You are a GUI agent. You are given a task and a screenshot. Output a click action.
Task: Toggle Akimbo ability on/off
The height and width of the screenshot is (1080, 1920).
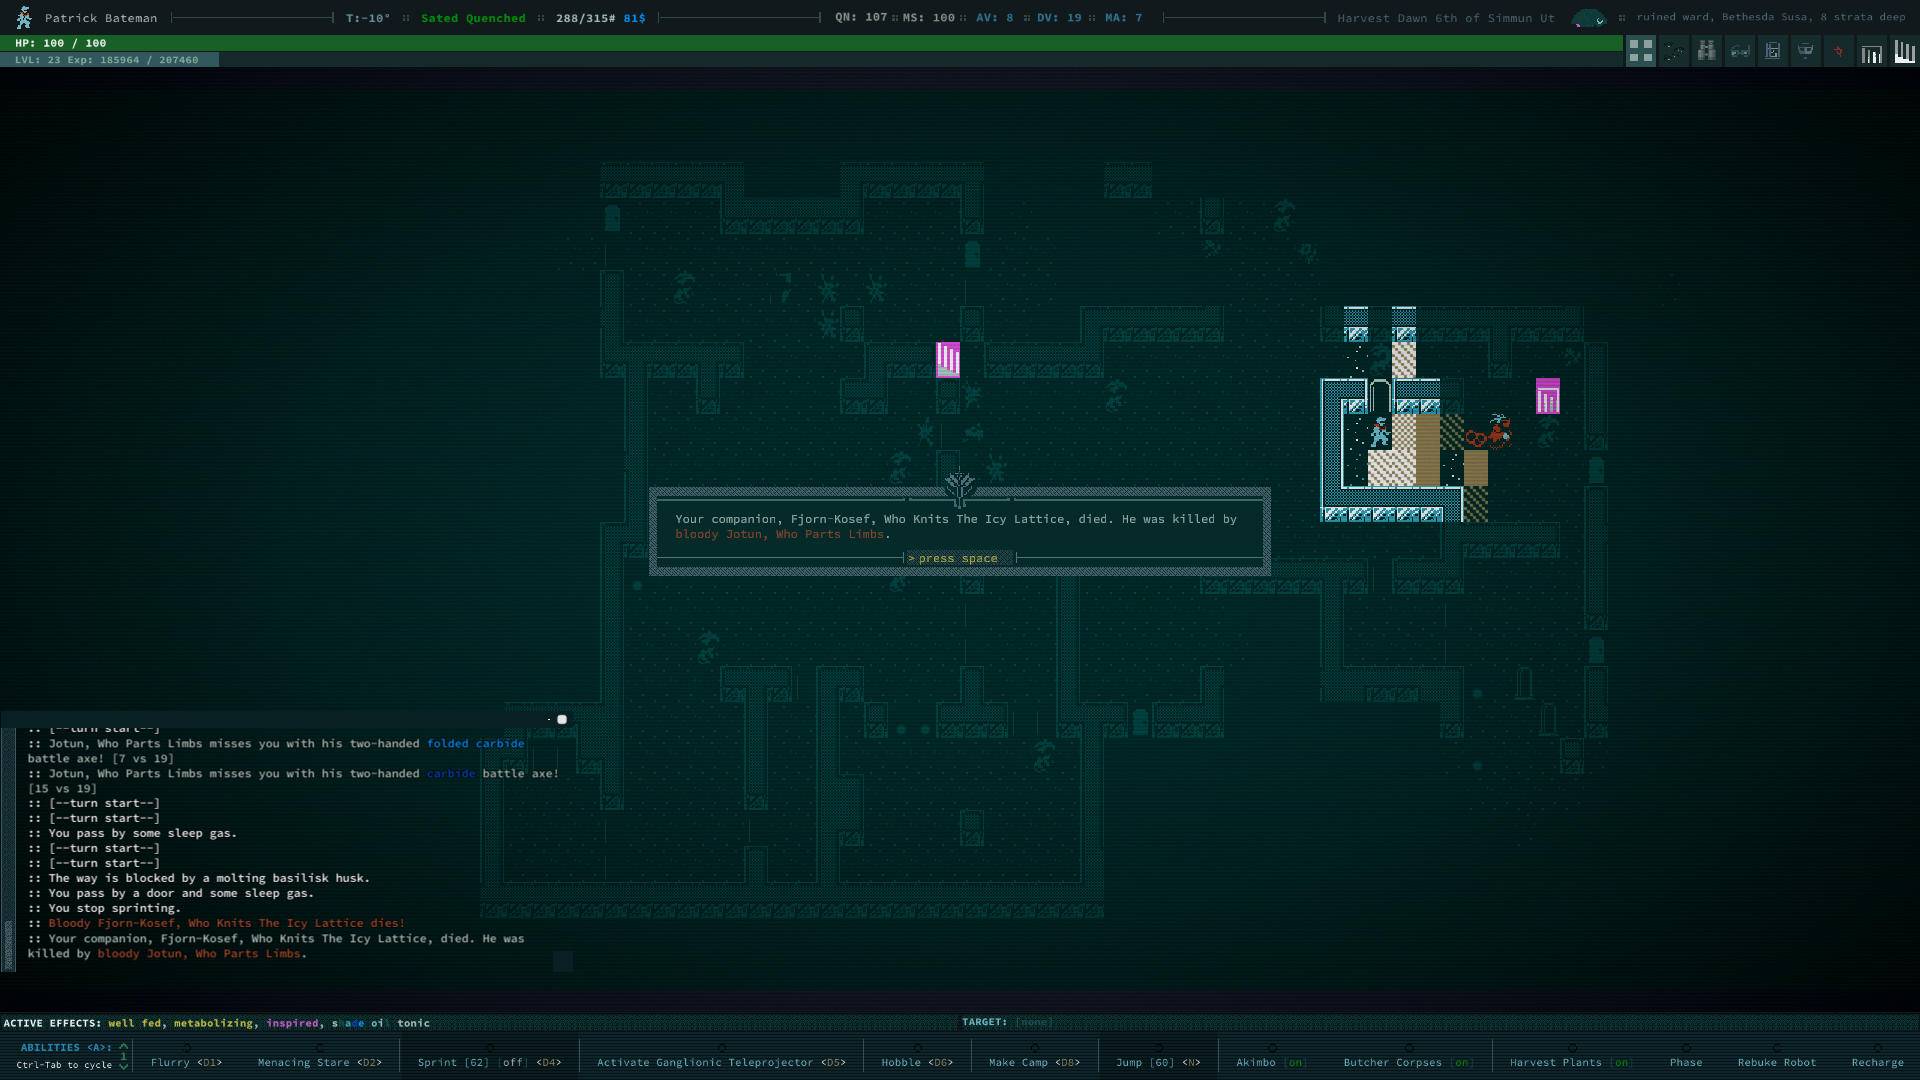[1270, 1062]
